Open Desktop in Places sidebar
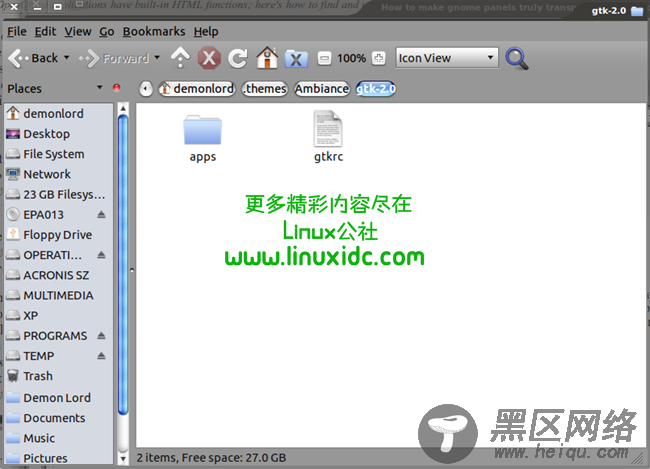650x469 pixels. coord(58,134)
